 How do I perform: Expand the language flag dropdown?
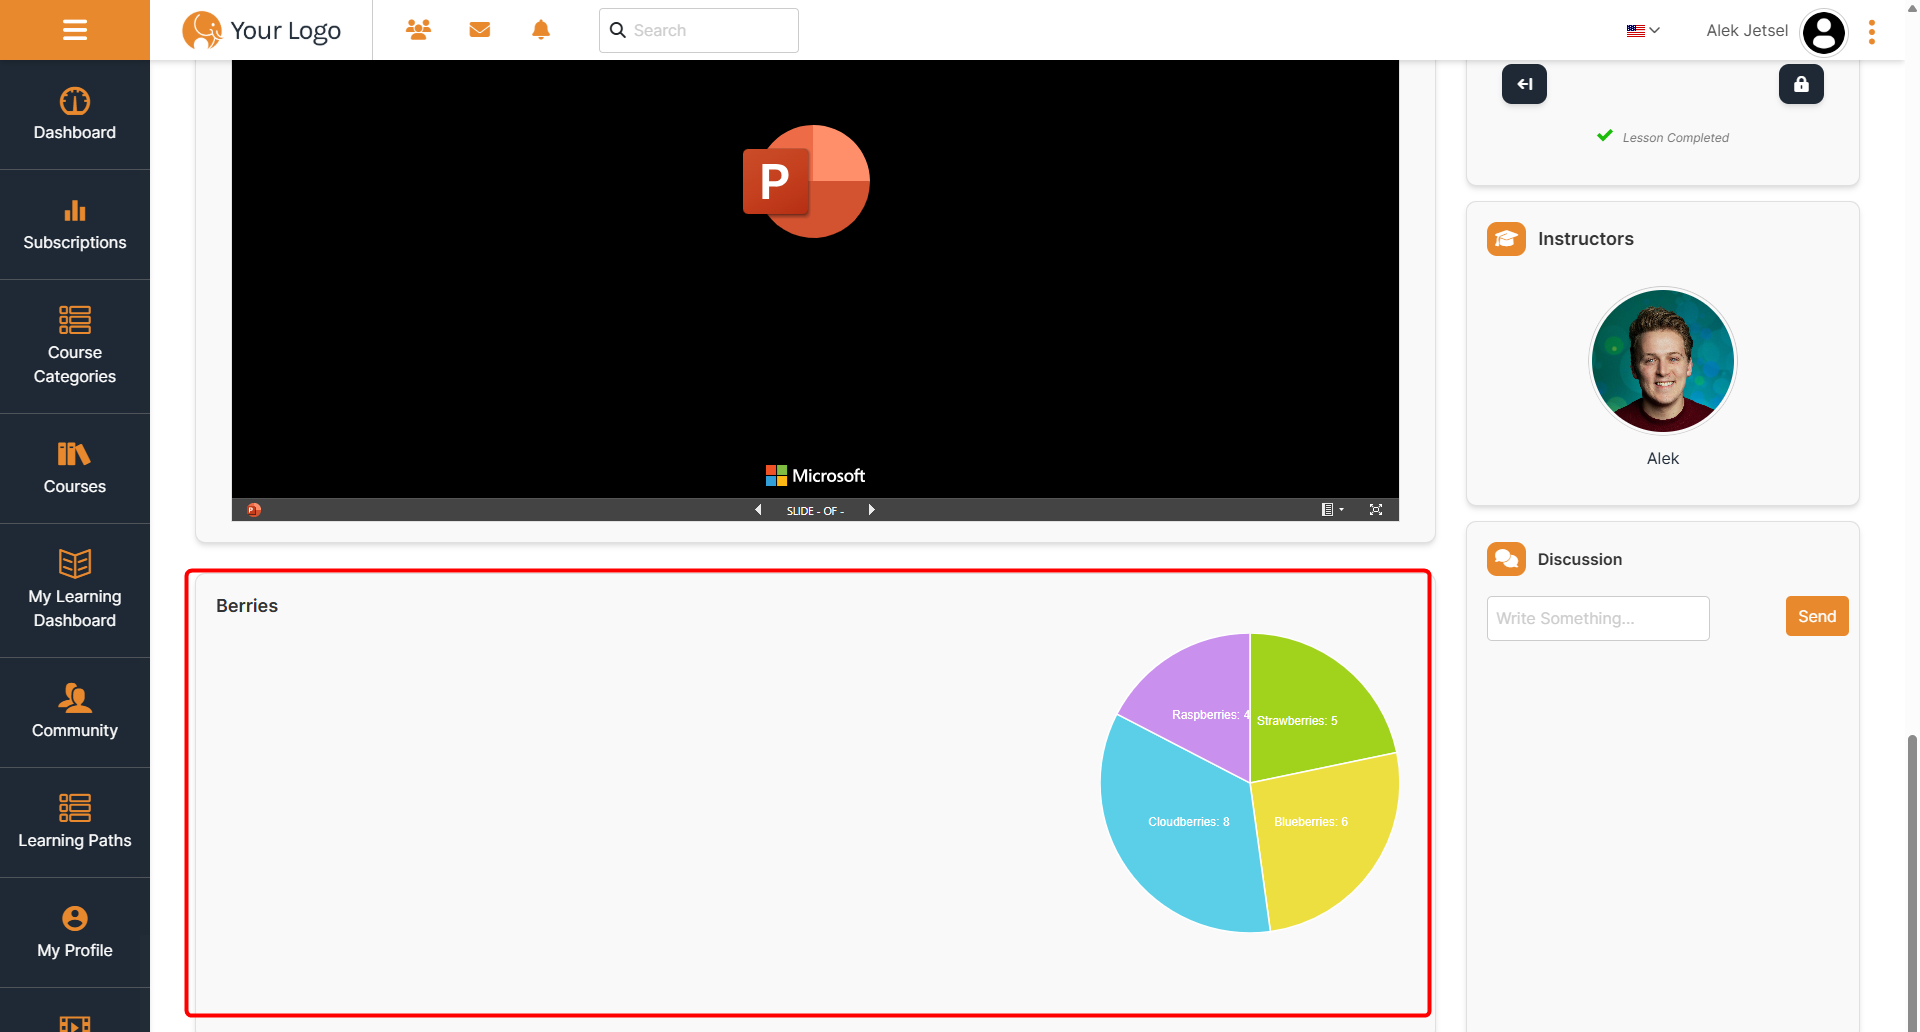pyautogui.click(x=1642, y=31)
